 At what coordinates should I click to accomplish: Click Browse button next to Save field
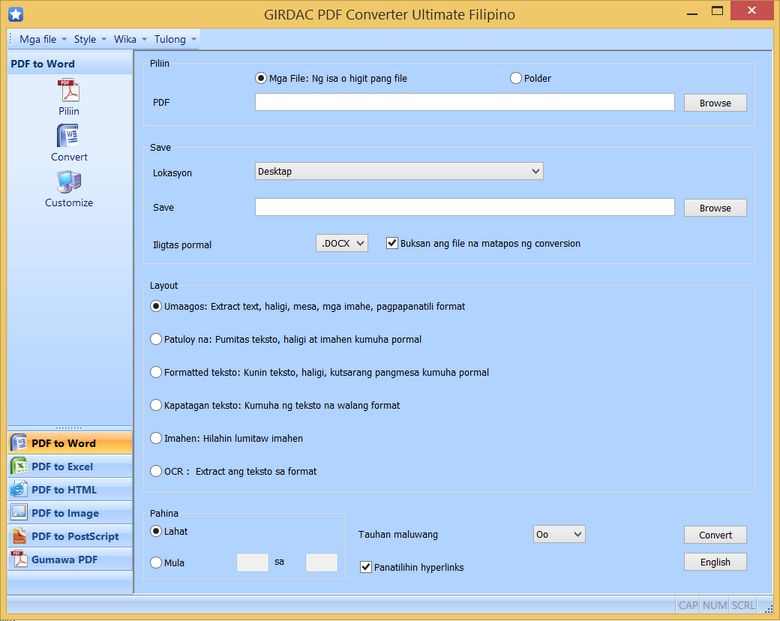coord(715,208)
